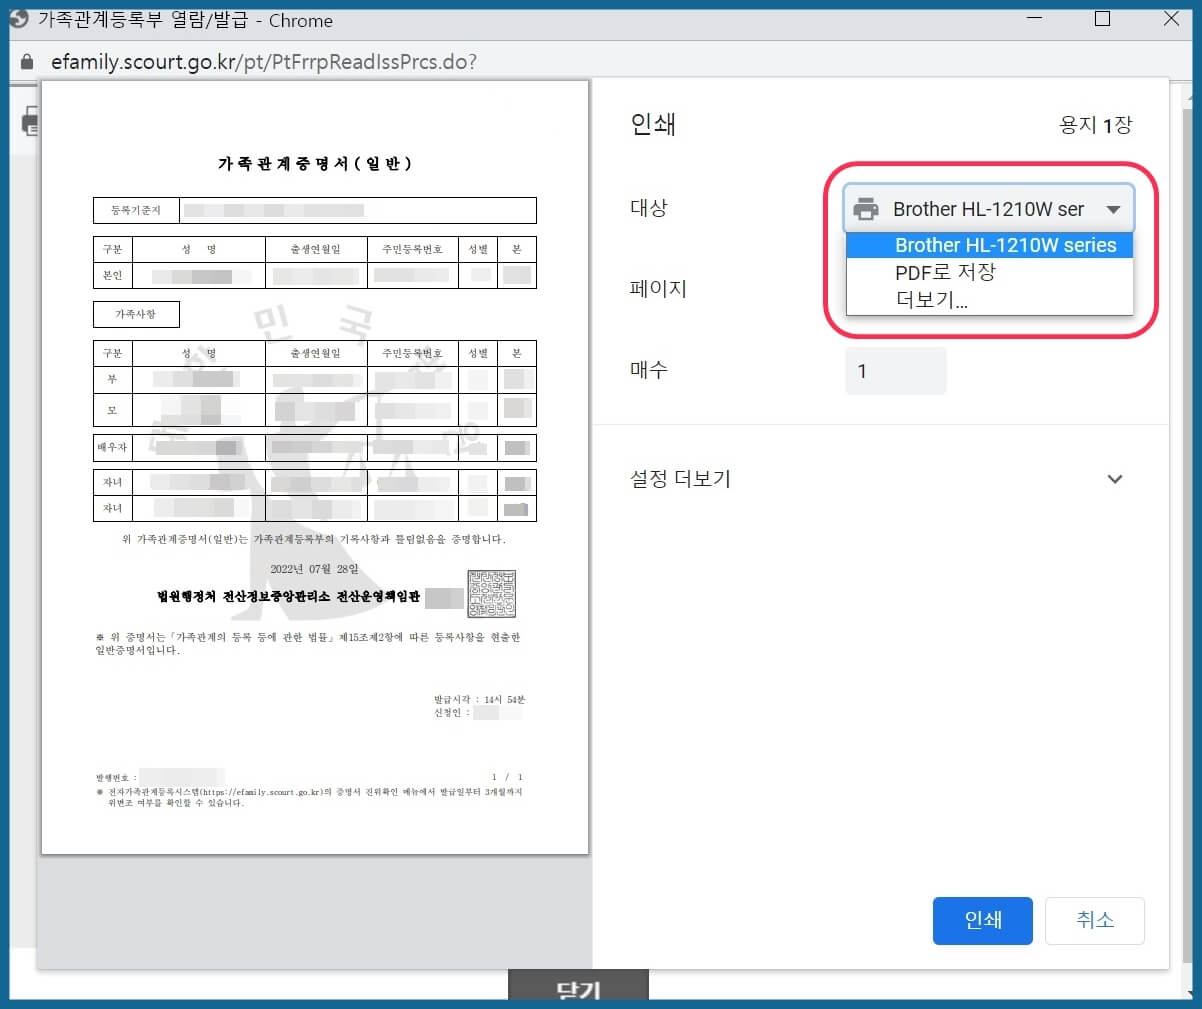Click the 인쇄 print button
This screenshot has width=1202, height=1009.
(x=982, y=921)
